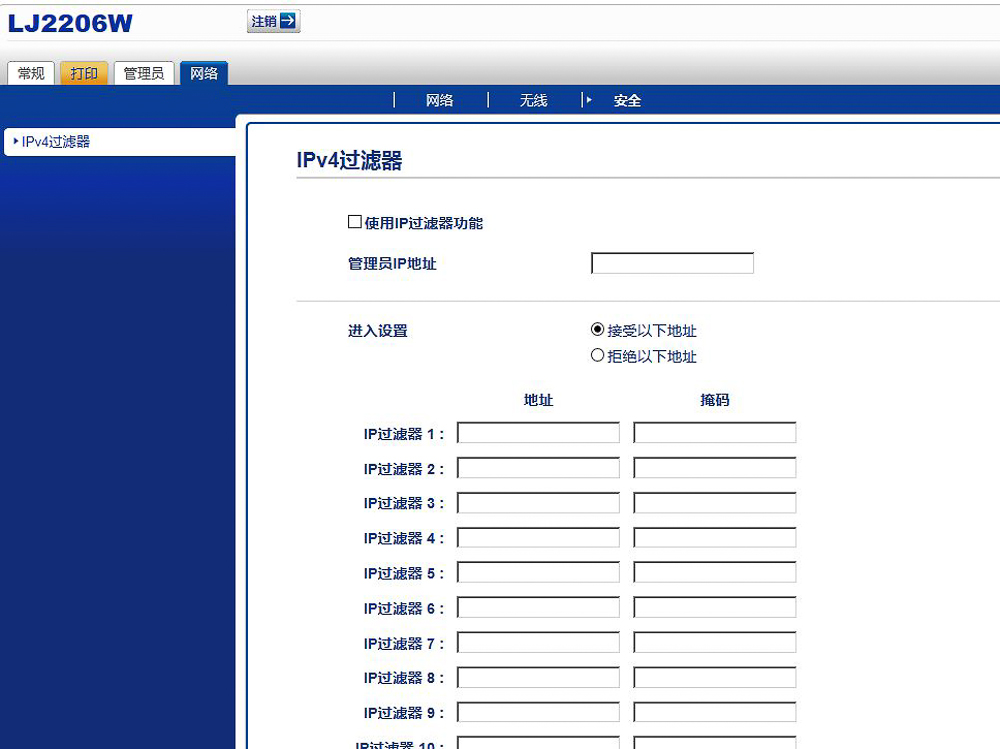The width and height of the screenshot is (1000, 749).
Task: Select the 拒绝以下地址 radio button
Action: pyautogui.click(x=597, y=355)
